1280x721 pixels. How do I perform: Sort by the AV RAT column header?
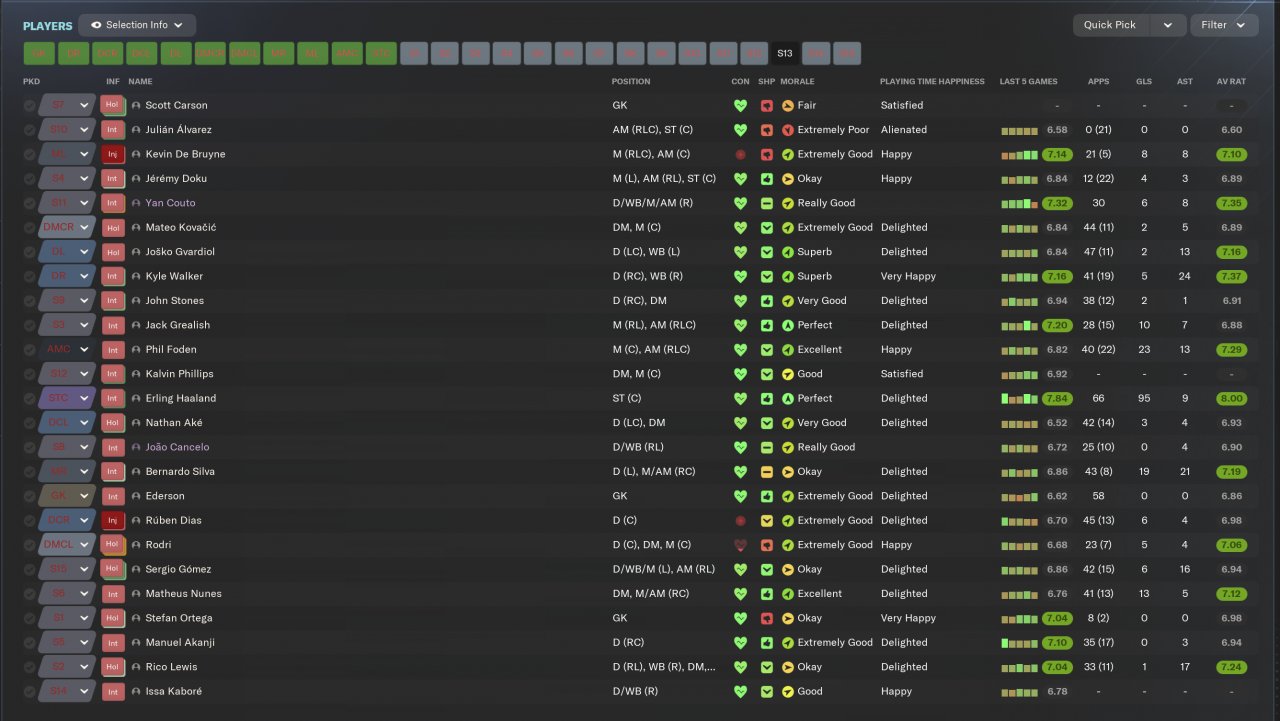[x=1231, y=82]
